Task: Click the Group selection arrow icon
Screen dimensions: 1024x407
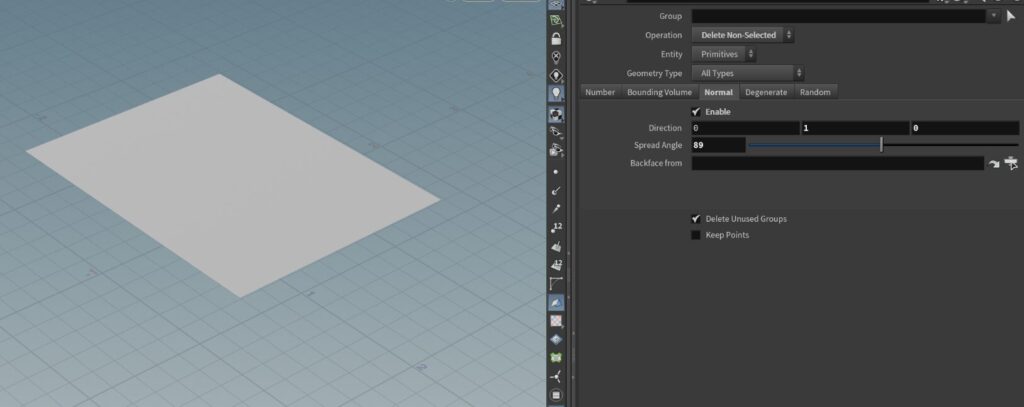Action: [x=1010, y=16]
